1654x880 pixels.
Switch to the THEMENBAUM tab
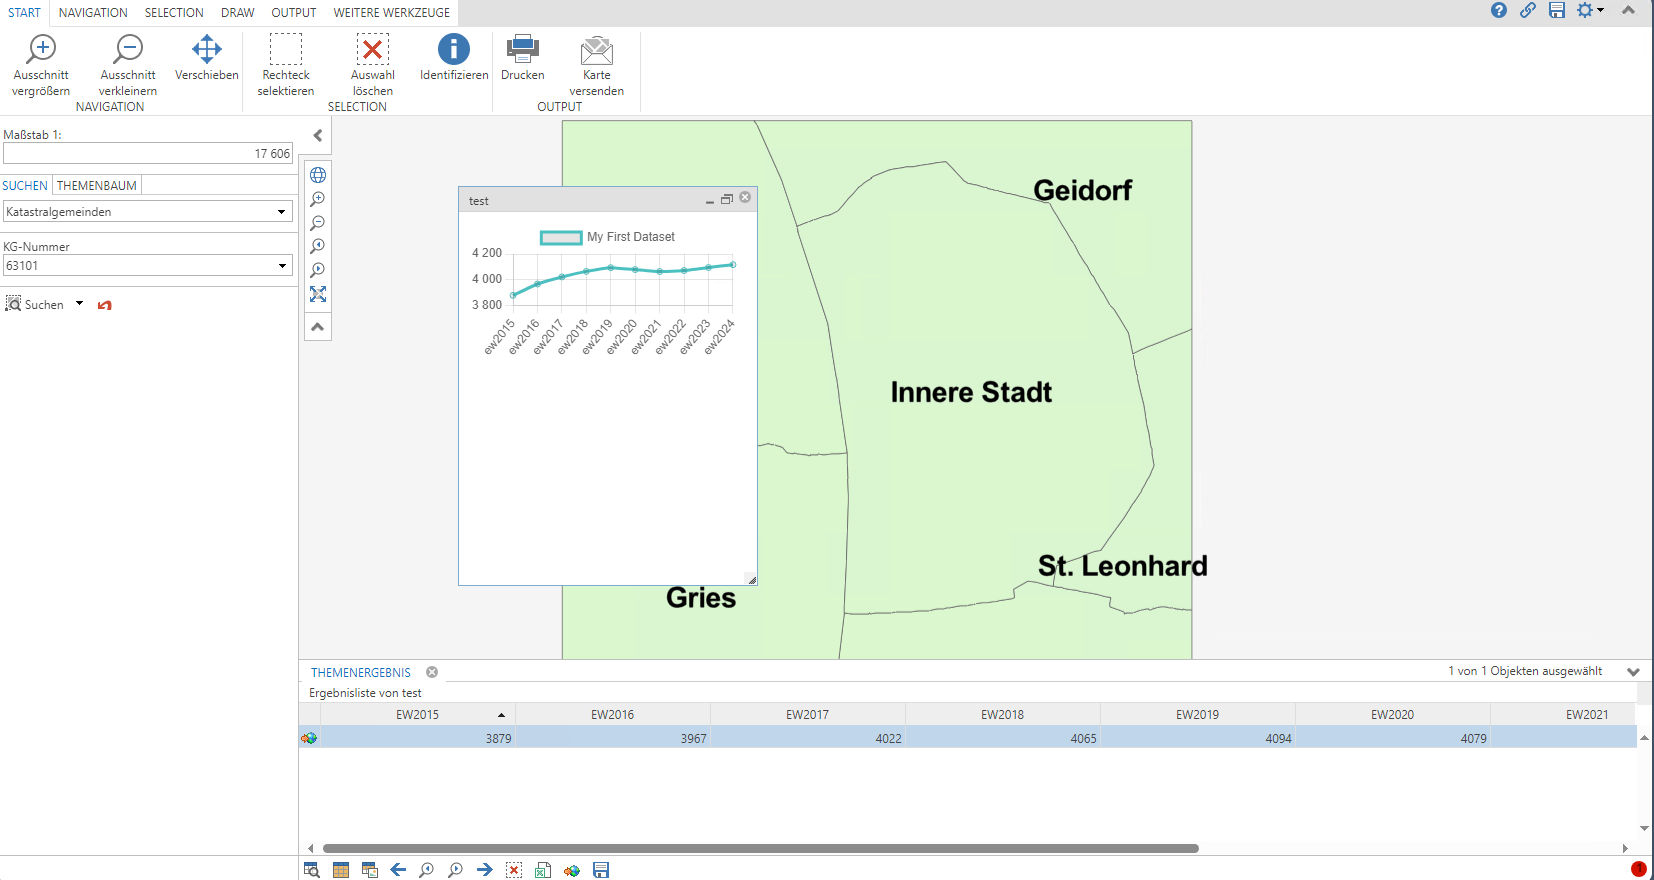[x=97, y=186]
